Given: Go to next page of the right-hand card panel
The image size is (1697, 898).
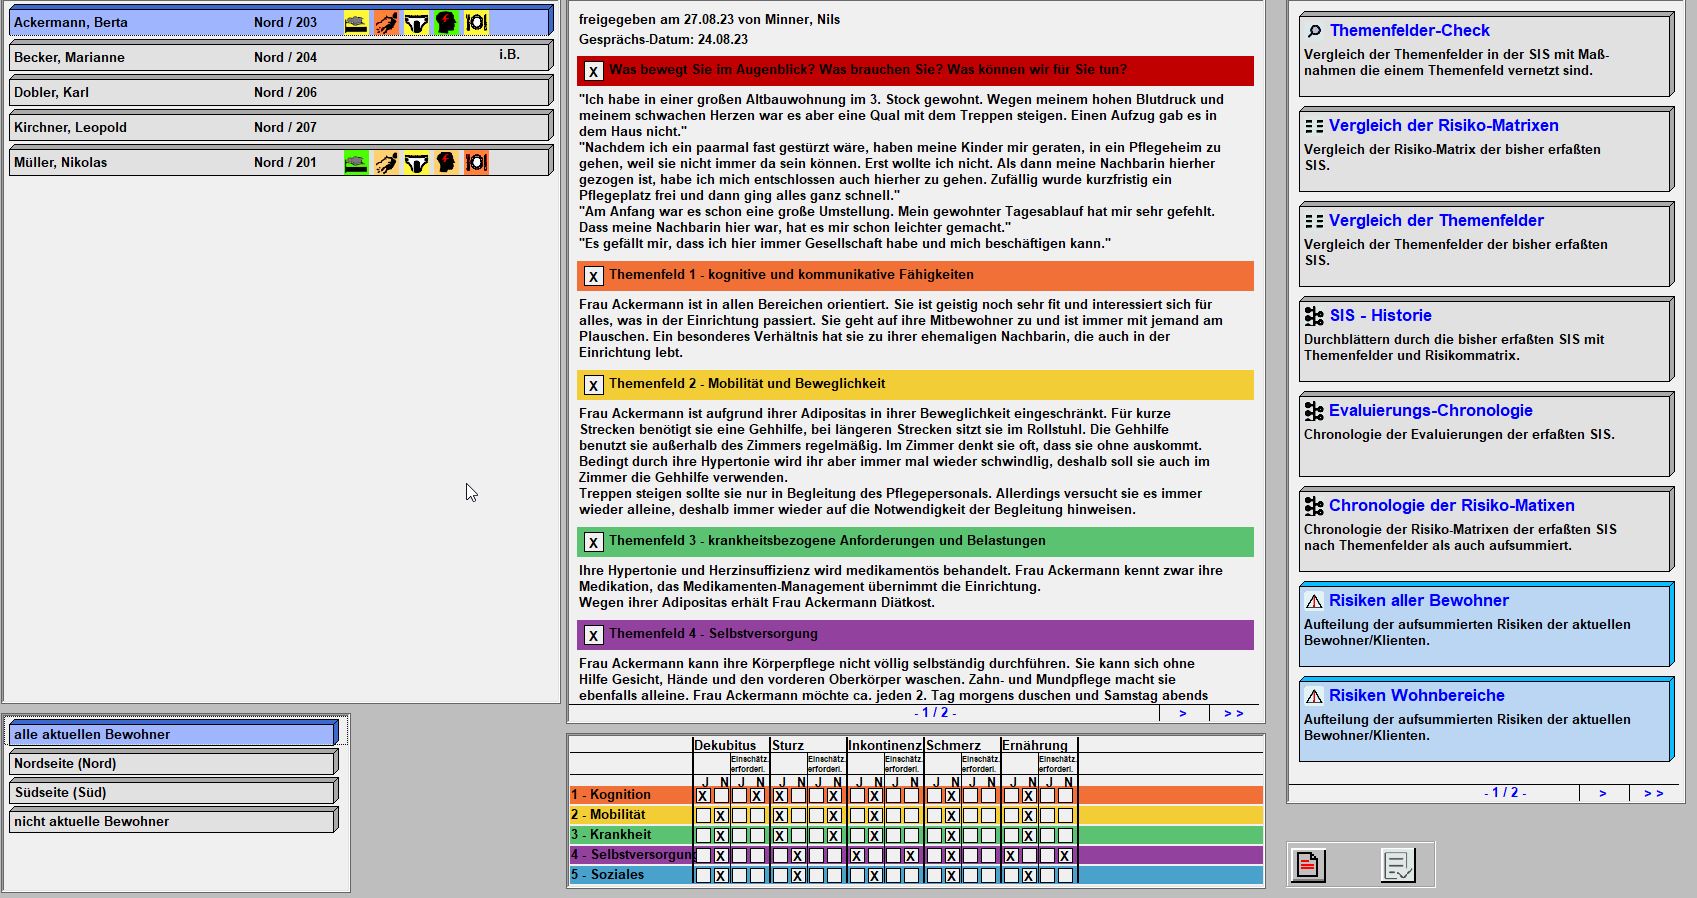Looking at the screenshot, I should (x=1603, y=793).
